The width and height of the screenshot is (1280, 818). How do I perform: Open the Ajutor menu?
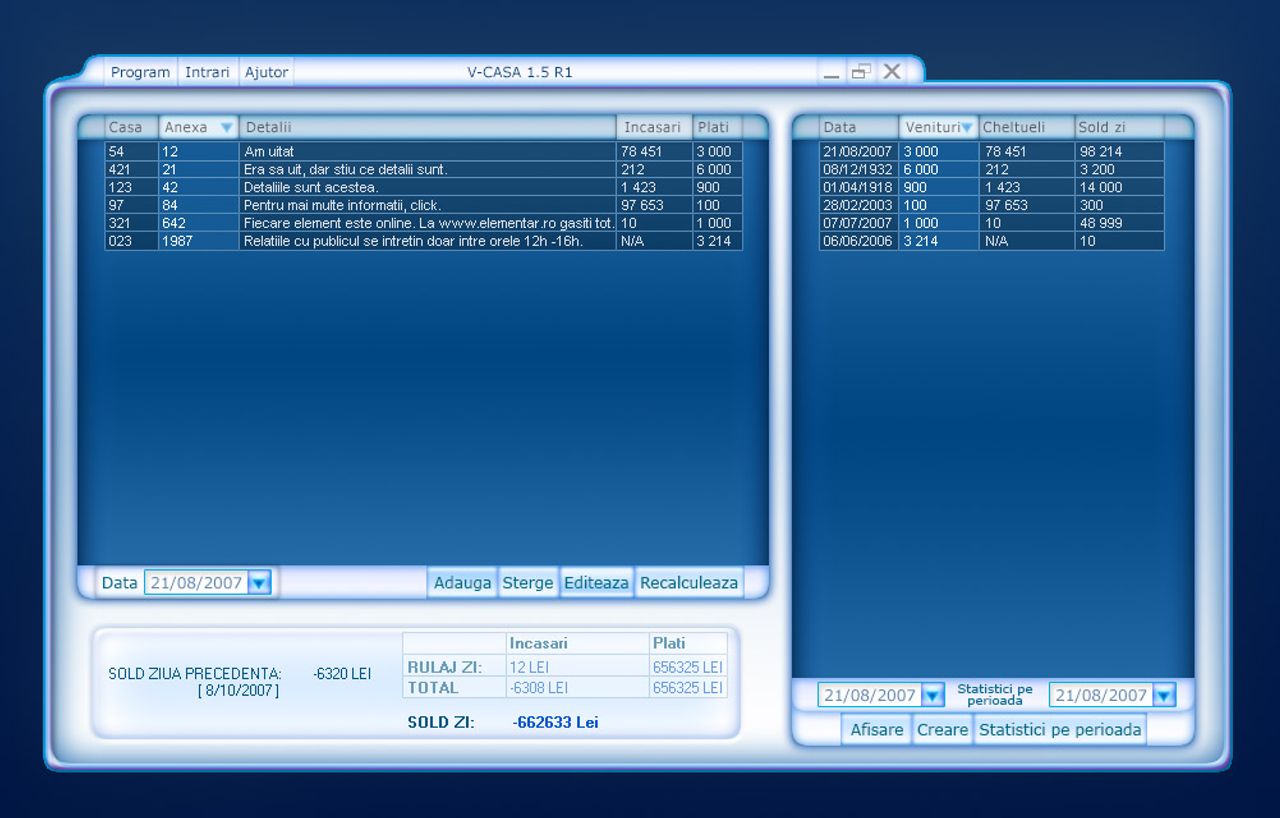point(265,71)
